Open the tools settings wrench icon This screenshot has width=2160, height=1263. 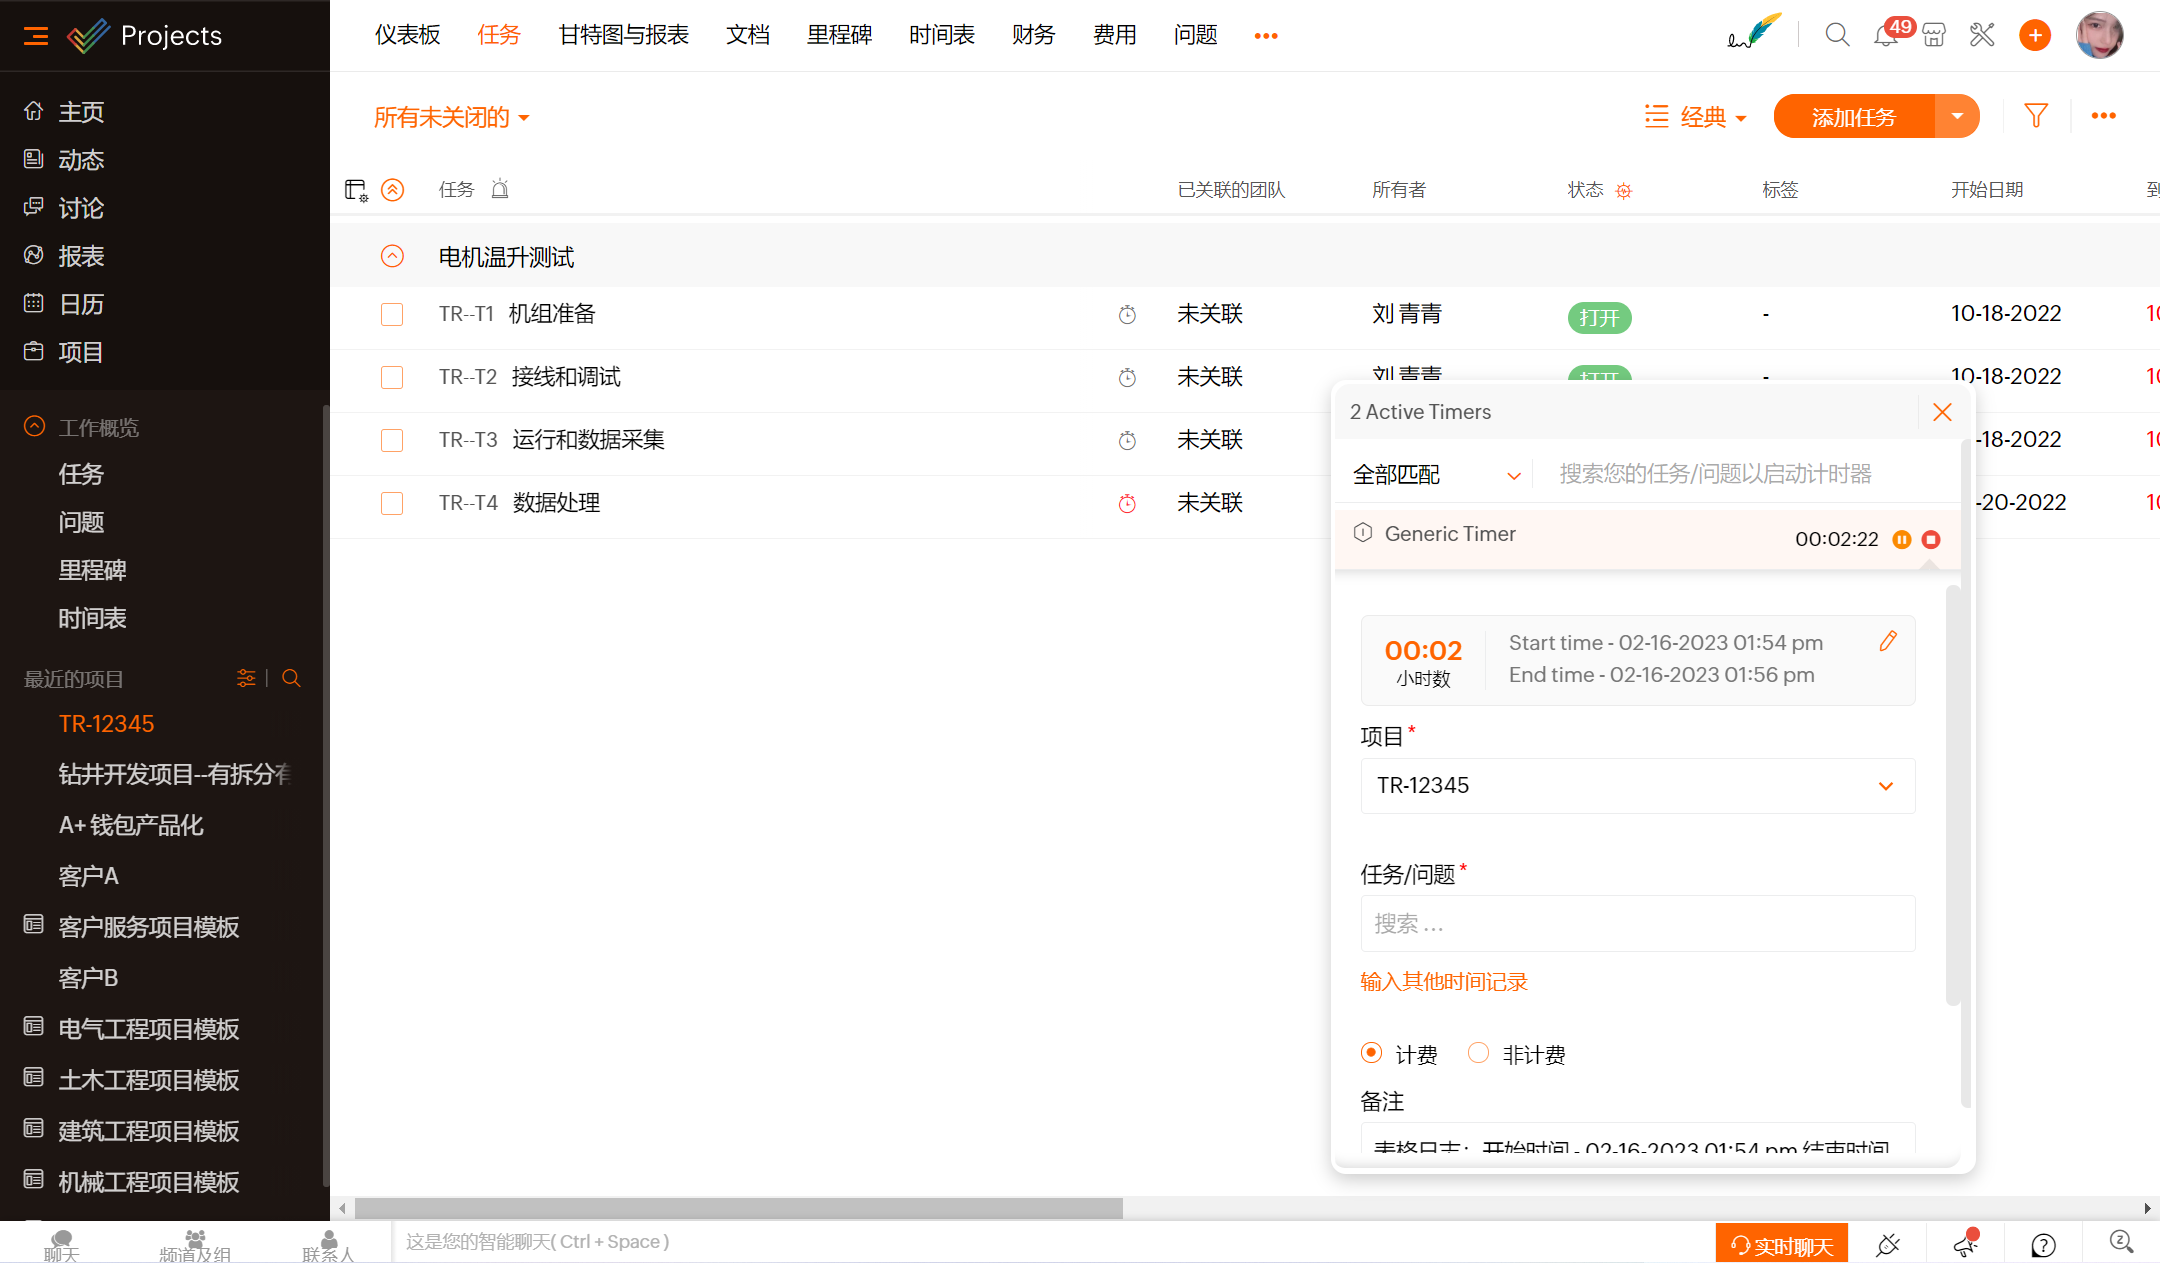[x=1981, y=36]
